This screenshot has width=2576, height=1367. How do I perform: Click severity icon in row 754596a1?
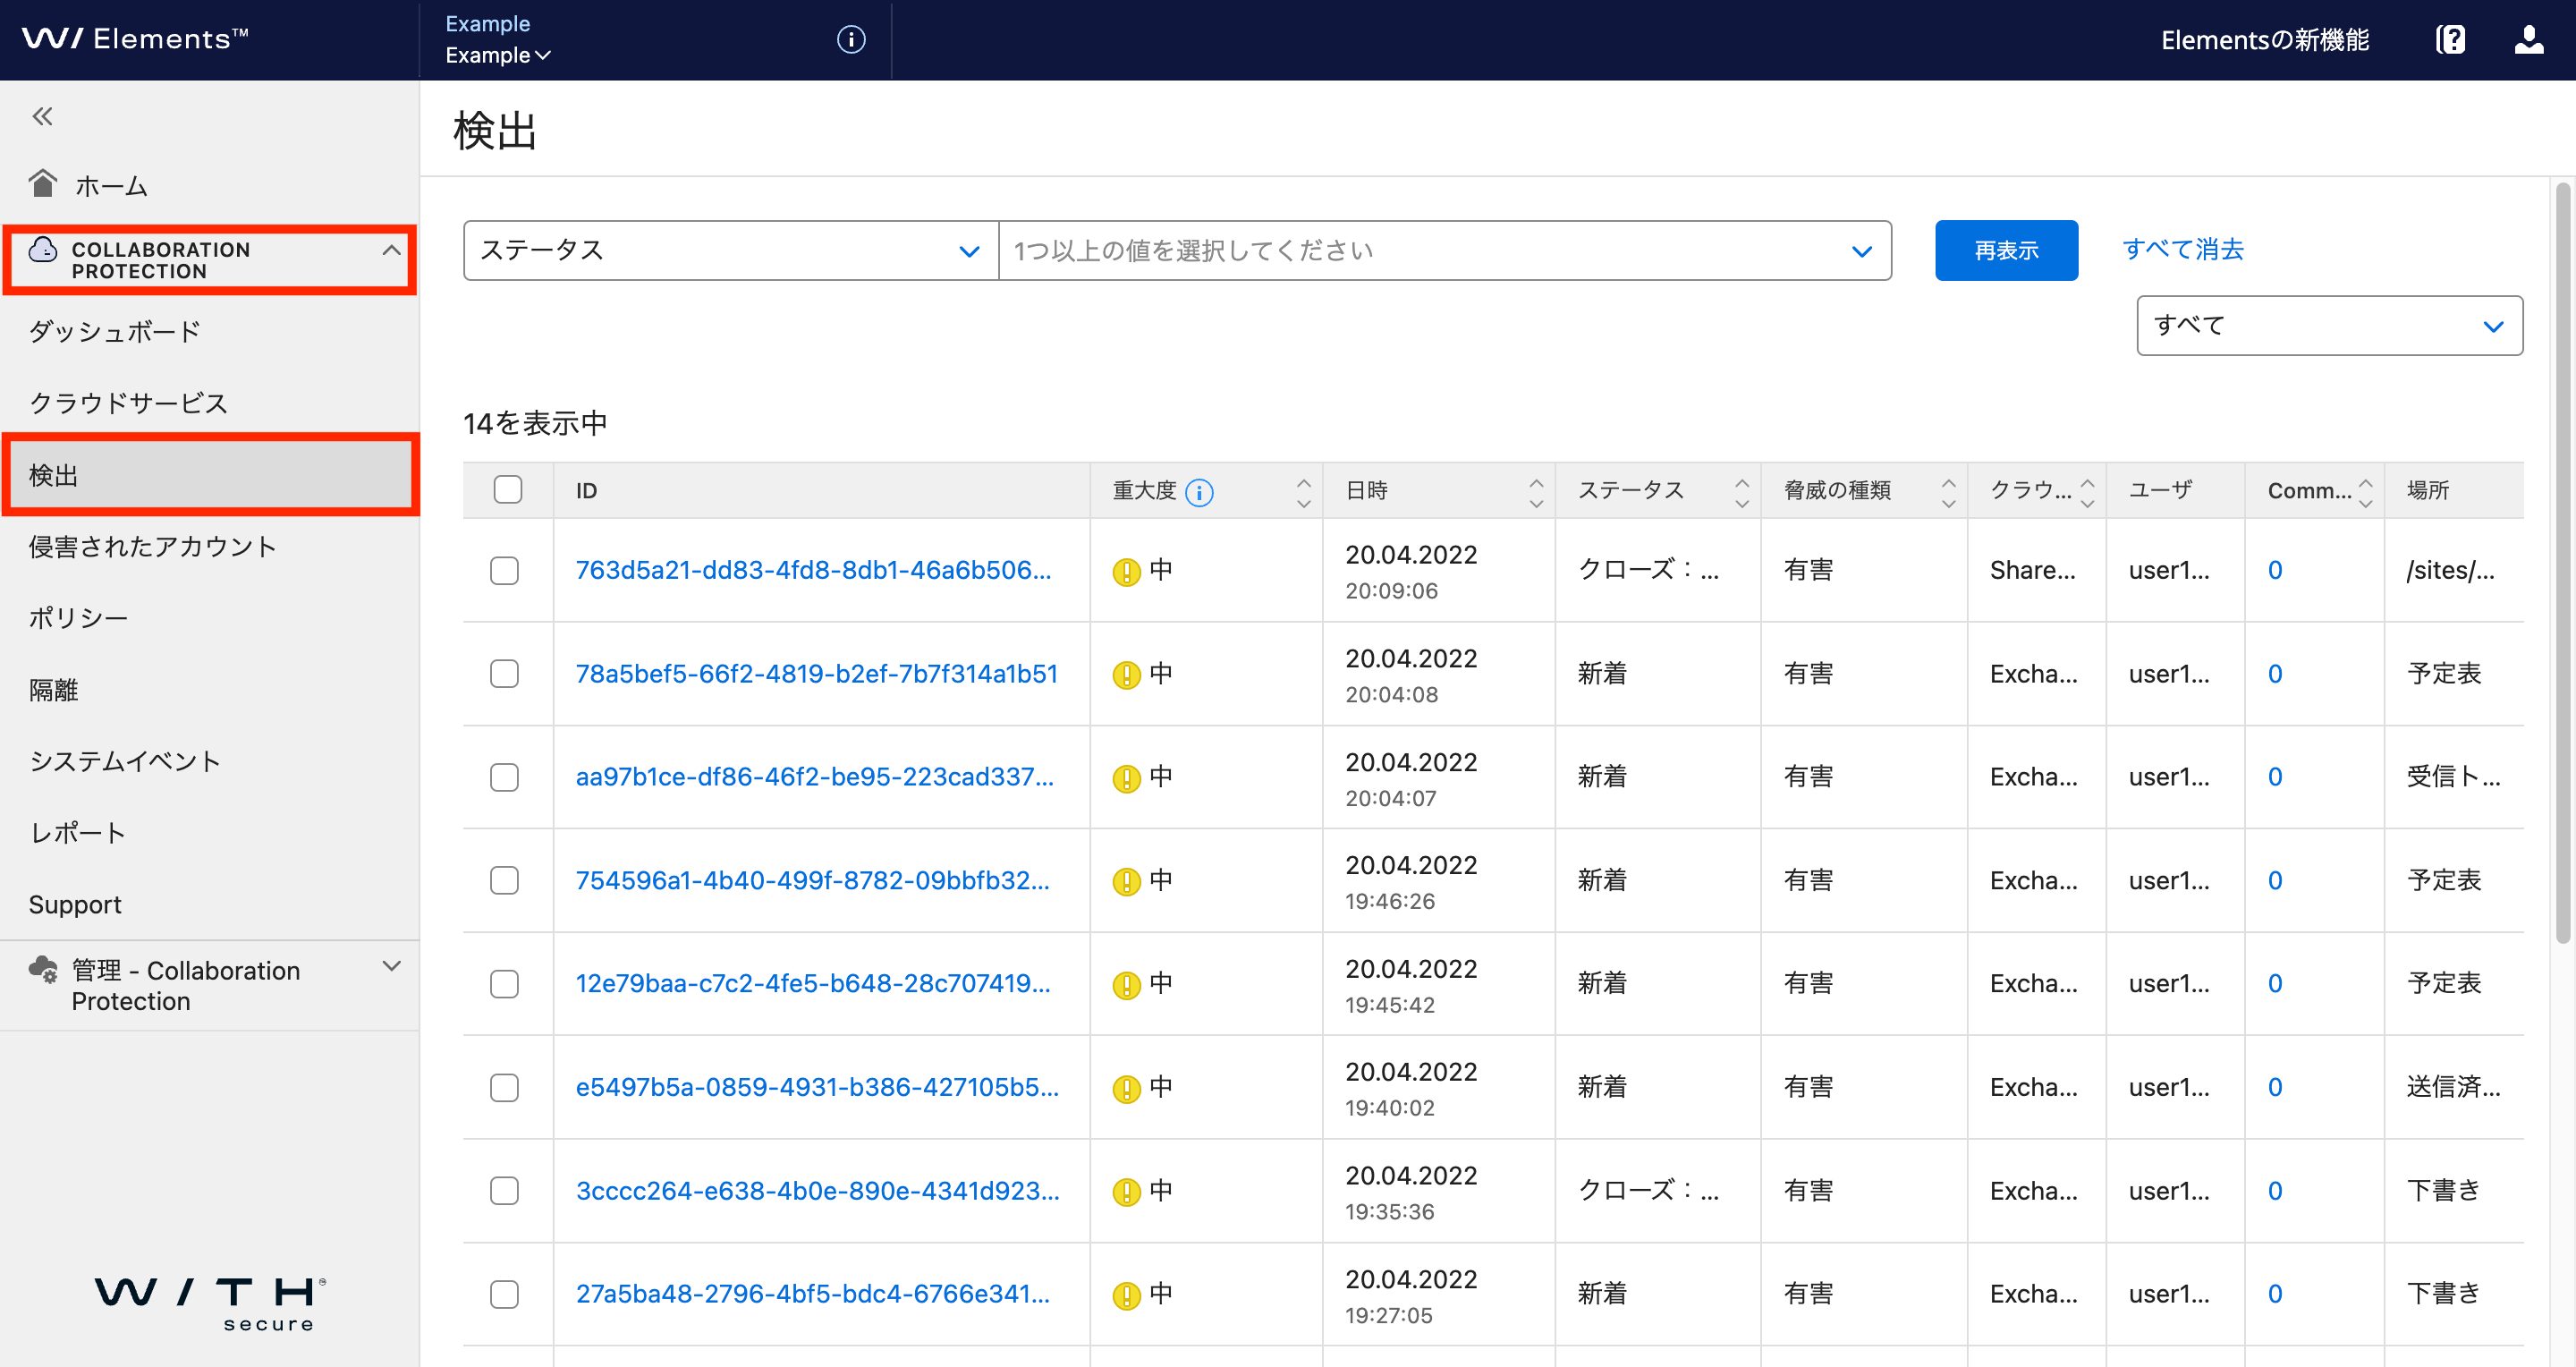(x=1126, y=882)
